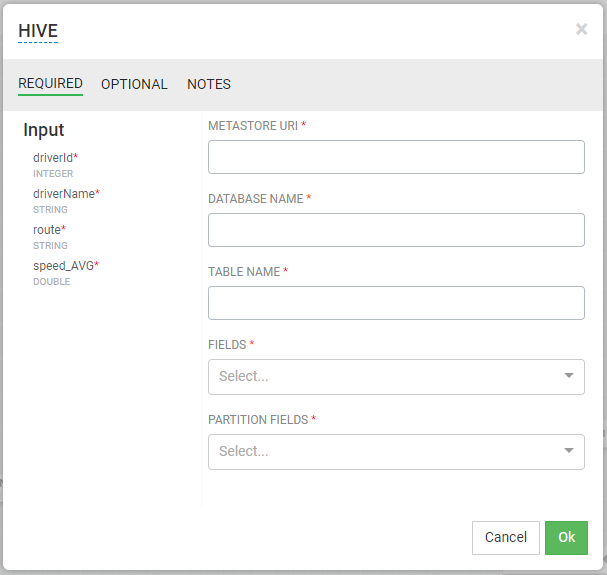
Task: Click the DOUBLE type under speed_AVG
Action: [x=51, y=282]
